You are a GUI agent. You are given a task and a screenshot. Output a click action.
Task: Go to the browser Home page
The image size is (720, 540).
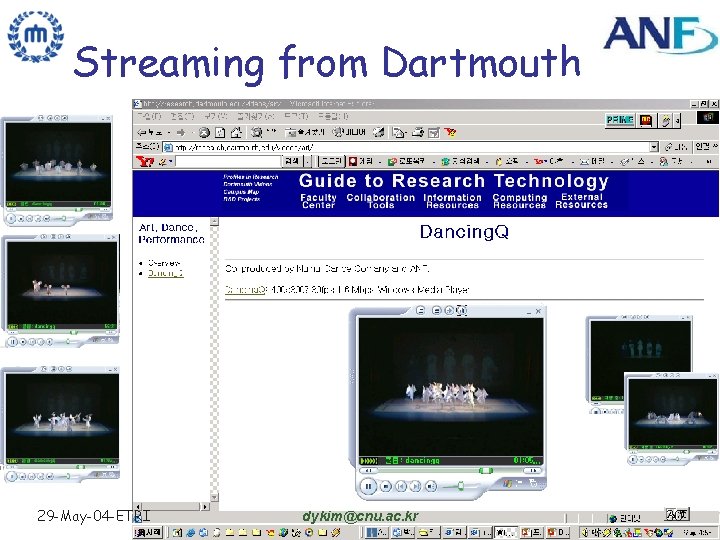[x=235, y=131]
